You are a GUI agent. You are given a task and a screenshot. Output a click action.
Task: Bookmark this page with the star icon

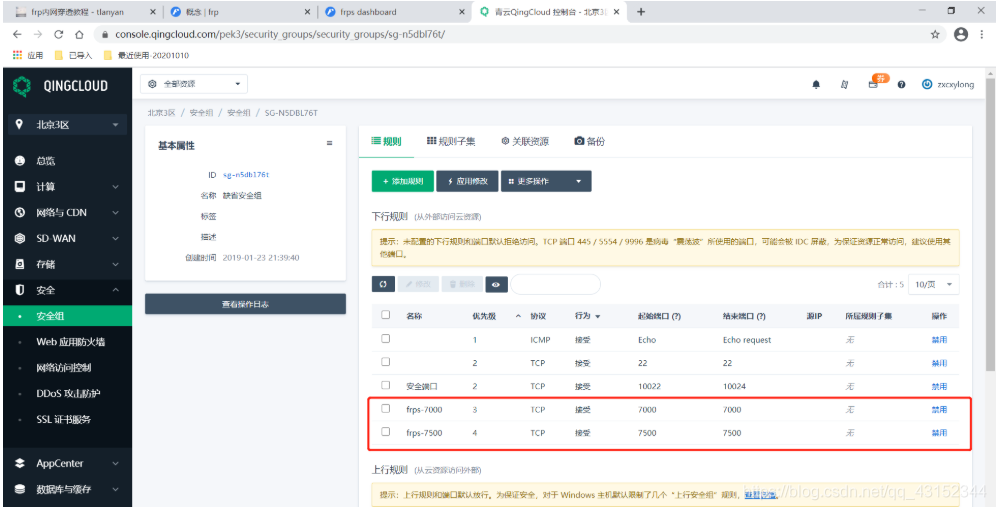(935, 34)
